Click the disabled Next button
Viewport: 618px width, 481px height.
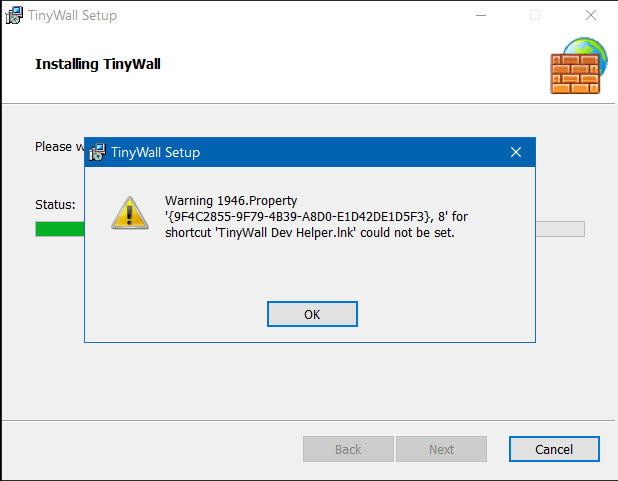pos(441,449)
